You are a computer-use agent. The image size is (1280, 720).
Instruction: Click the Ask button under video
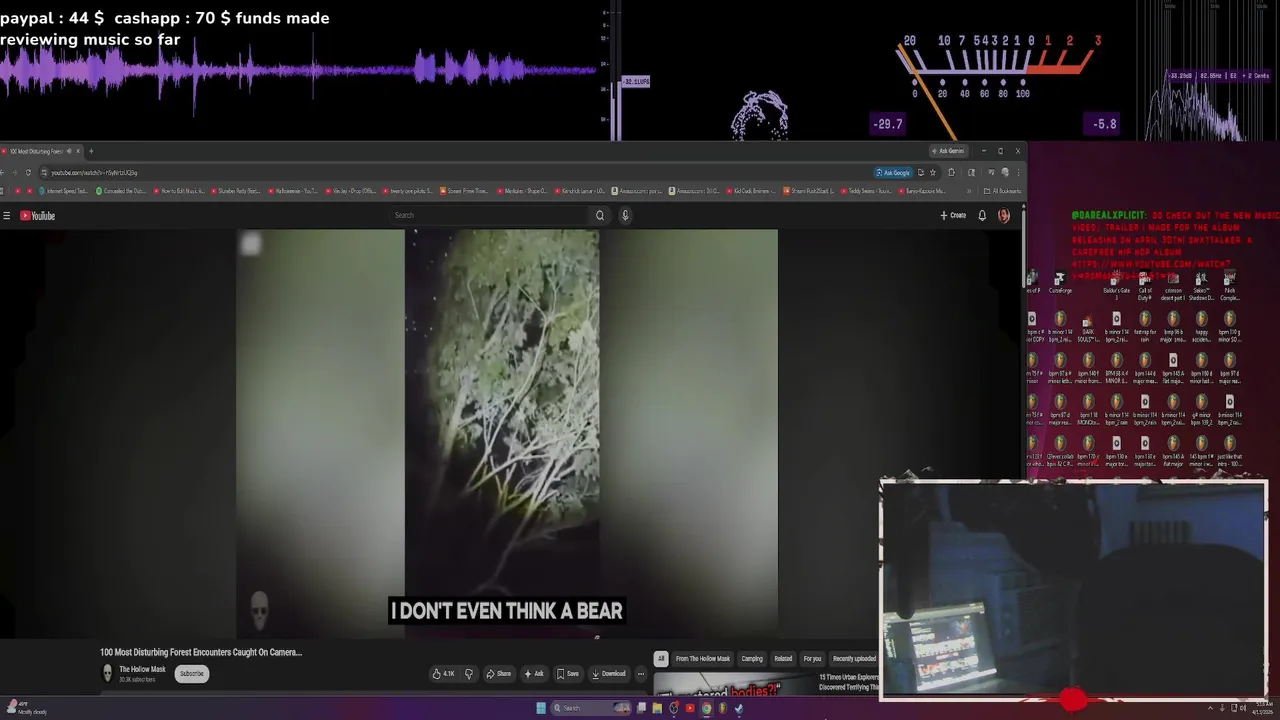click(534, 674)
